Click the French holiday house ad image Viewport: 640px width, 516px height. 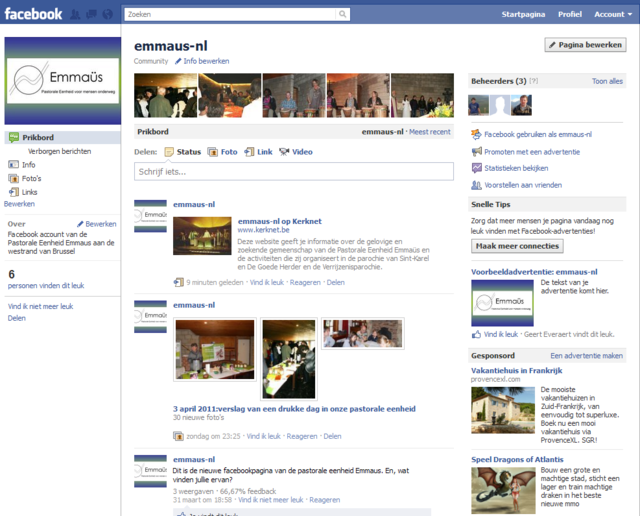coord(503,410)
